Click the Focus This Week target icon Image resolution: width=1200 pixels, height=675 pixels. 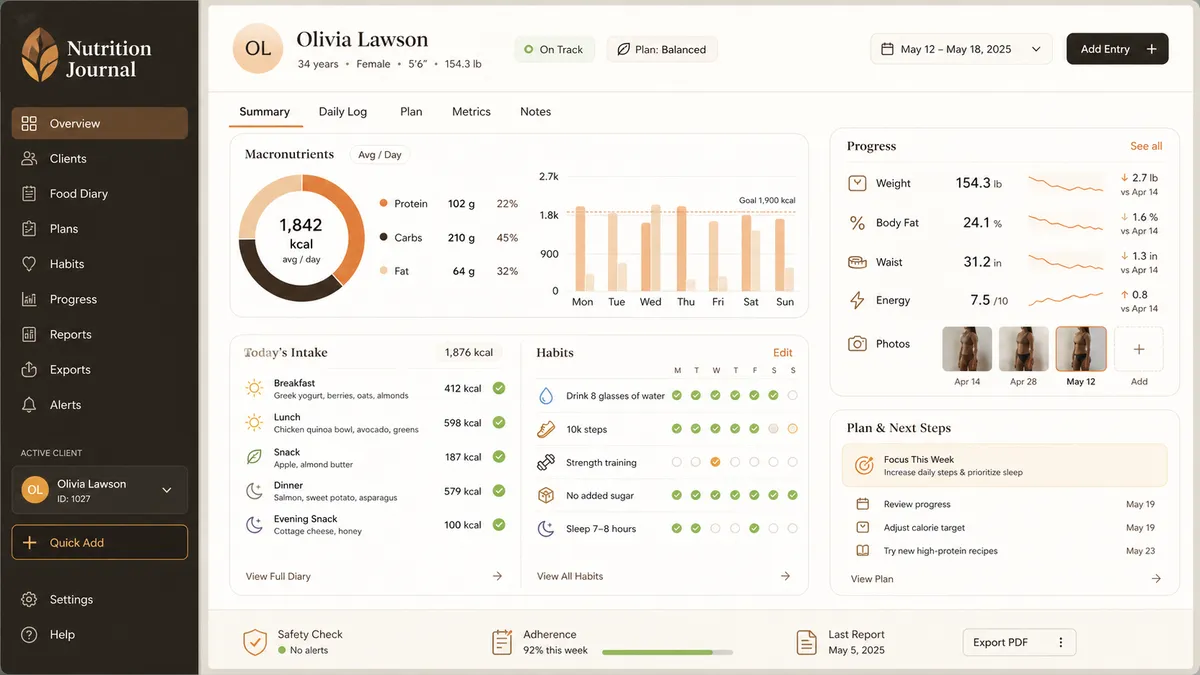[864, 466]
